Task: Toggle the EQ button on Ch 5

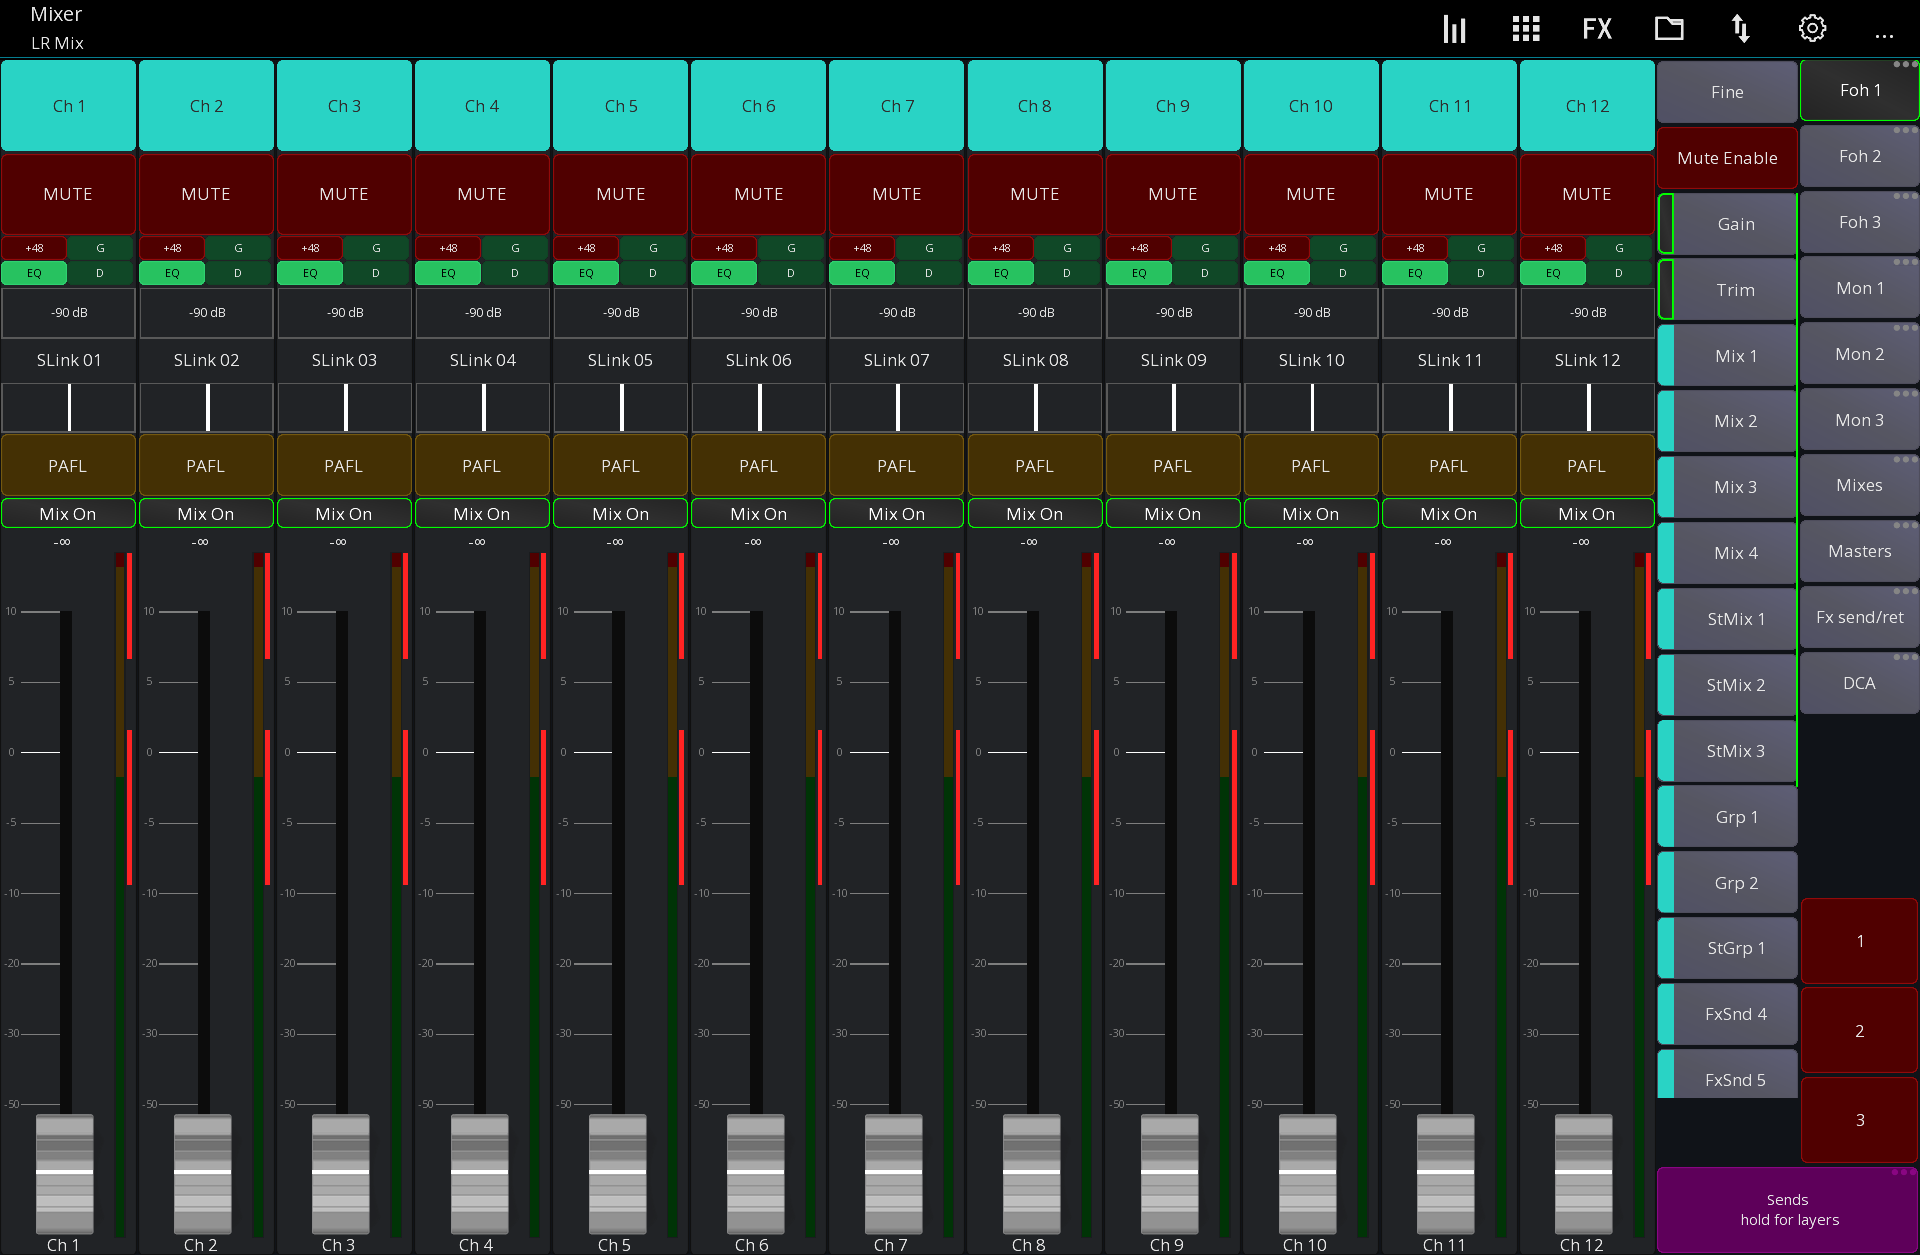Action: [x=585, y=272]
